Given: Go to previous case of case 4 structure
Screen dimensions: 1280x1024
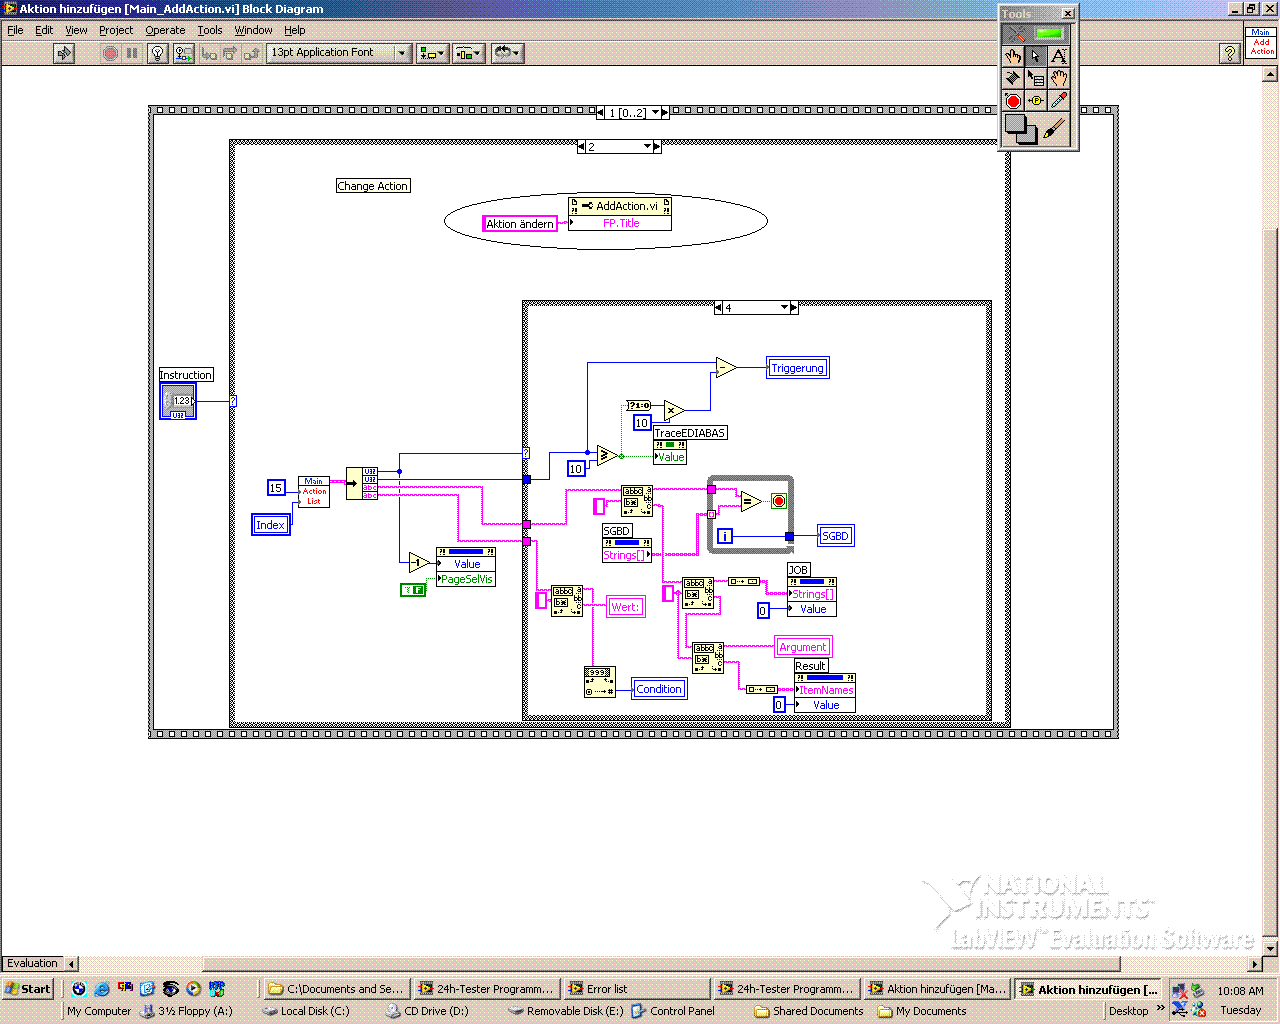Looking at the screenshot, I should click(x=718, y=308).
